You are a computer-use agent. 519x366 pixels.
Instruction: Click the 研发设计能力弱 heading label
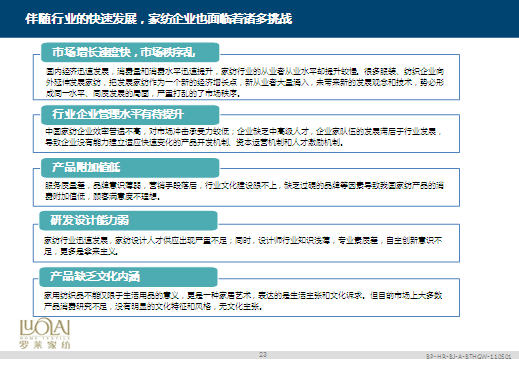tap(128, 220)
